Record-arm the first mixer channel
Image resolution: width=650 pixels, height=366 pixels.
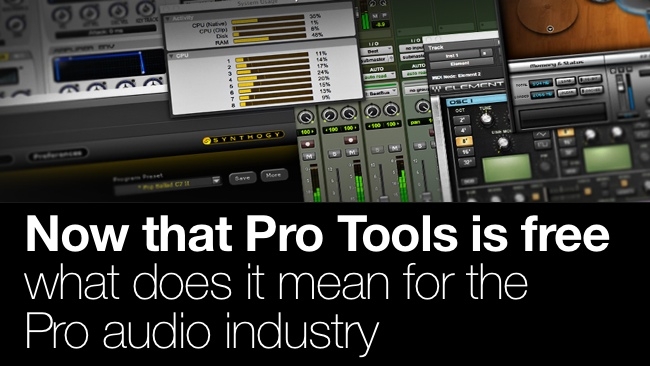308,144
